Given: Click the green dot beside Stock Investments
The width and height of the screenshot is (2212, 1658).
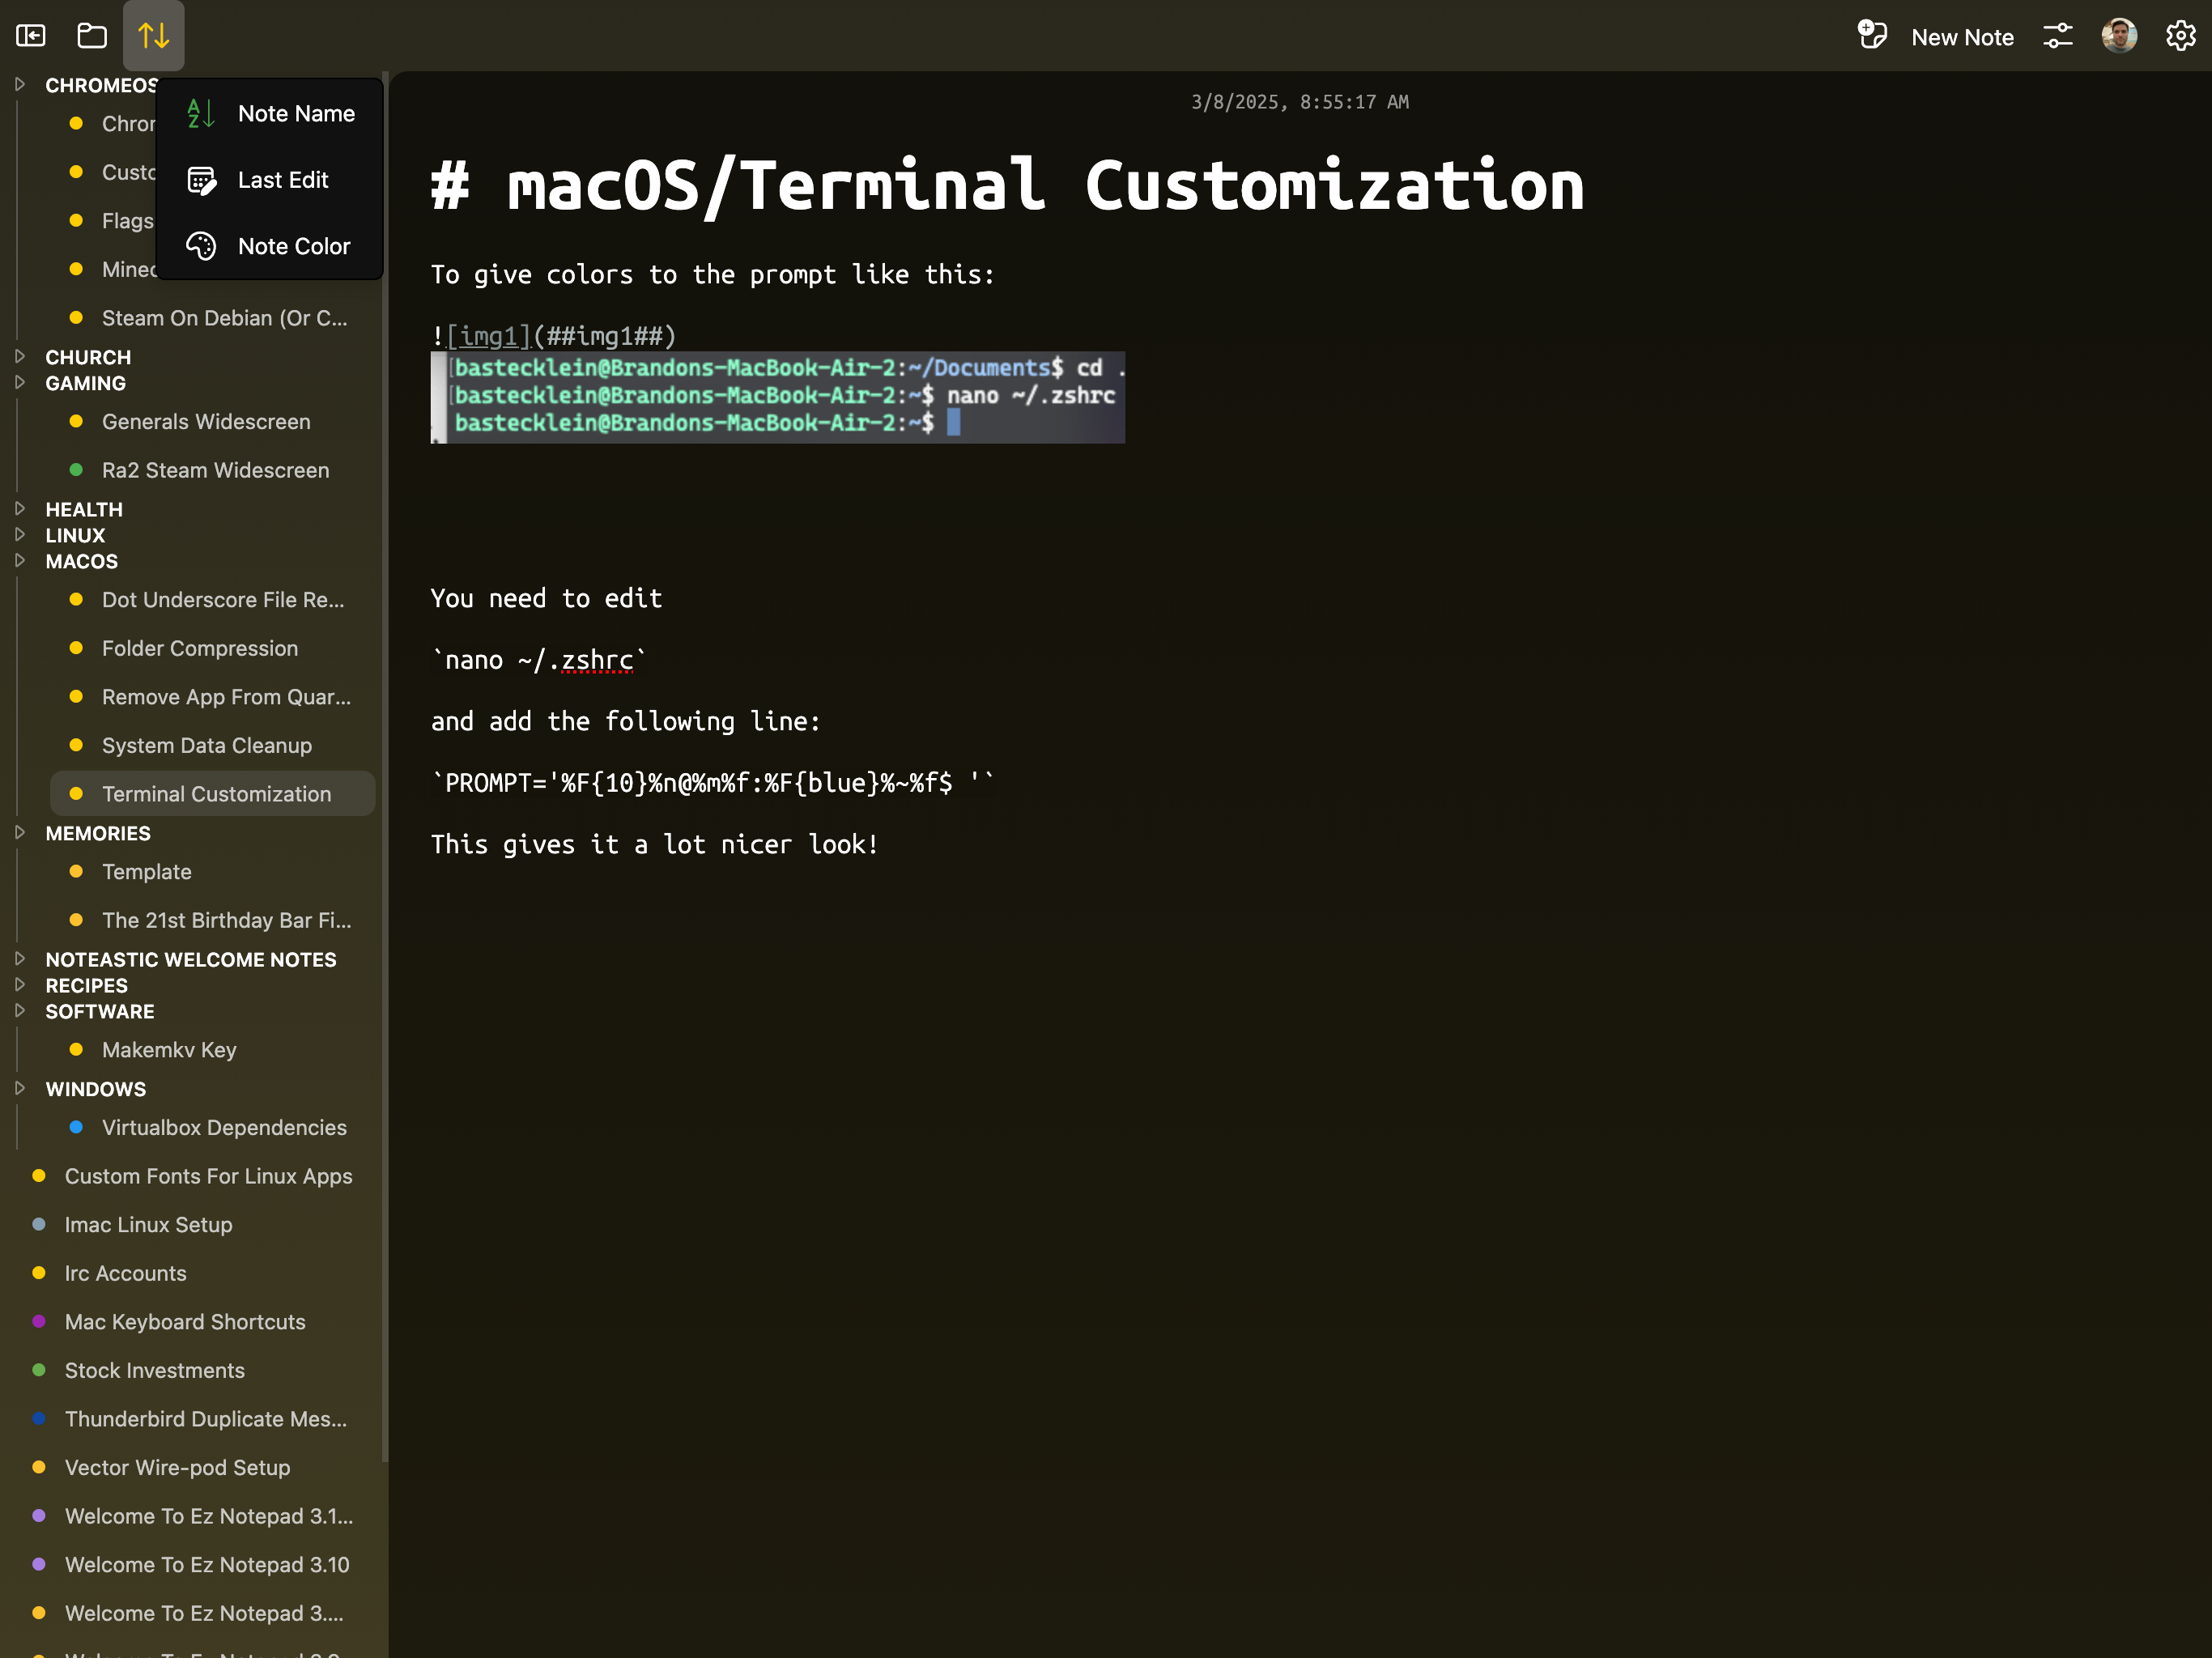Looking at the screenshot, I should point(39,1370).
